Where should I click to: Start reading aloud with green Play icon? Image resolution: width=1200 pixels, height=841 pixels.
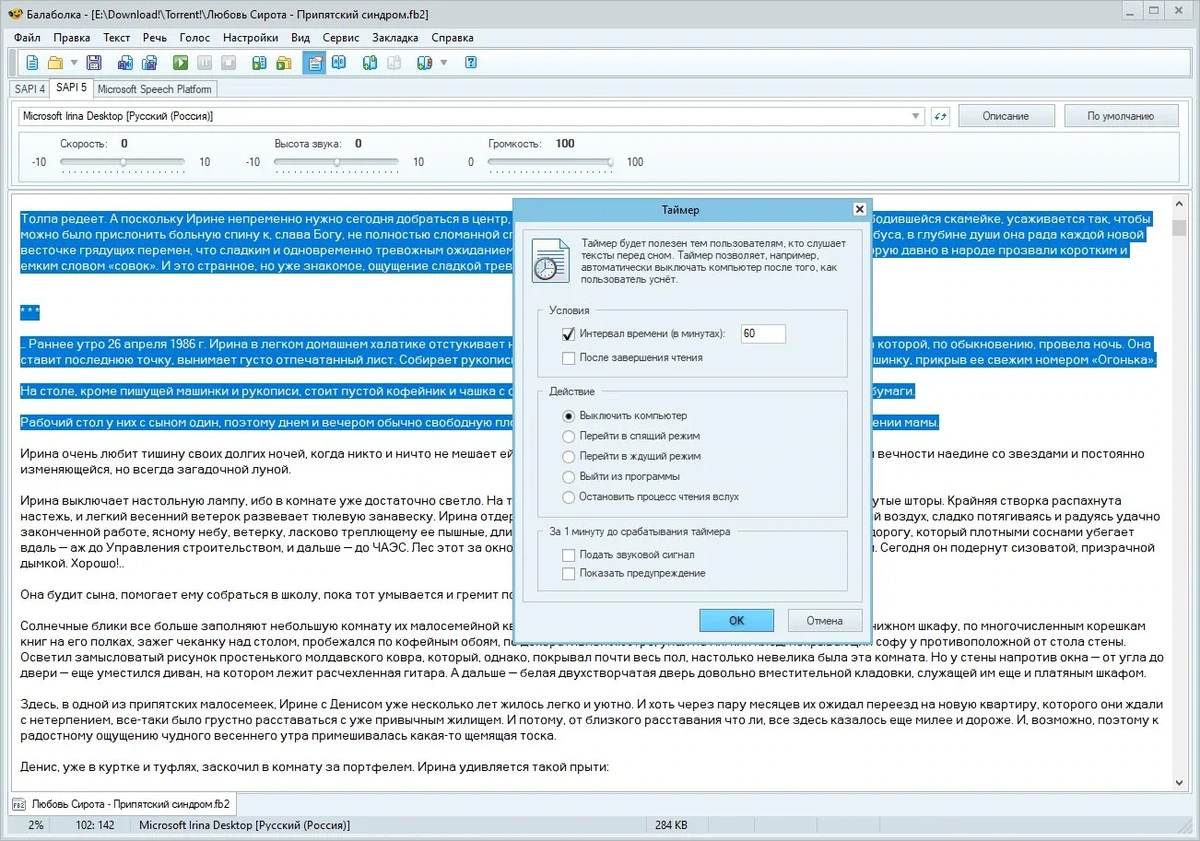pos(180,63)
